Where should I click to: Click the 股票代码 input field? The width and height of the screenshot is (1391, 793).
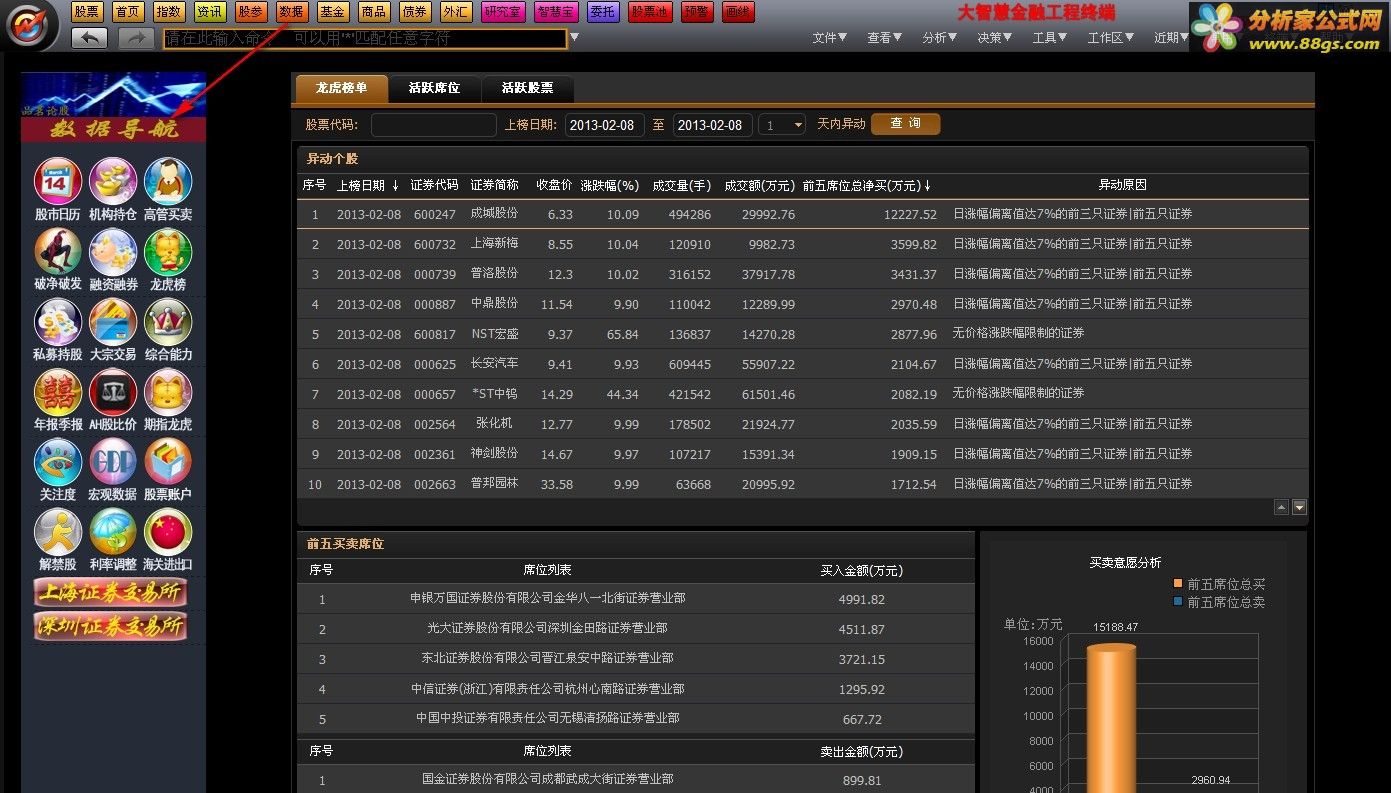[433, 125]
